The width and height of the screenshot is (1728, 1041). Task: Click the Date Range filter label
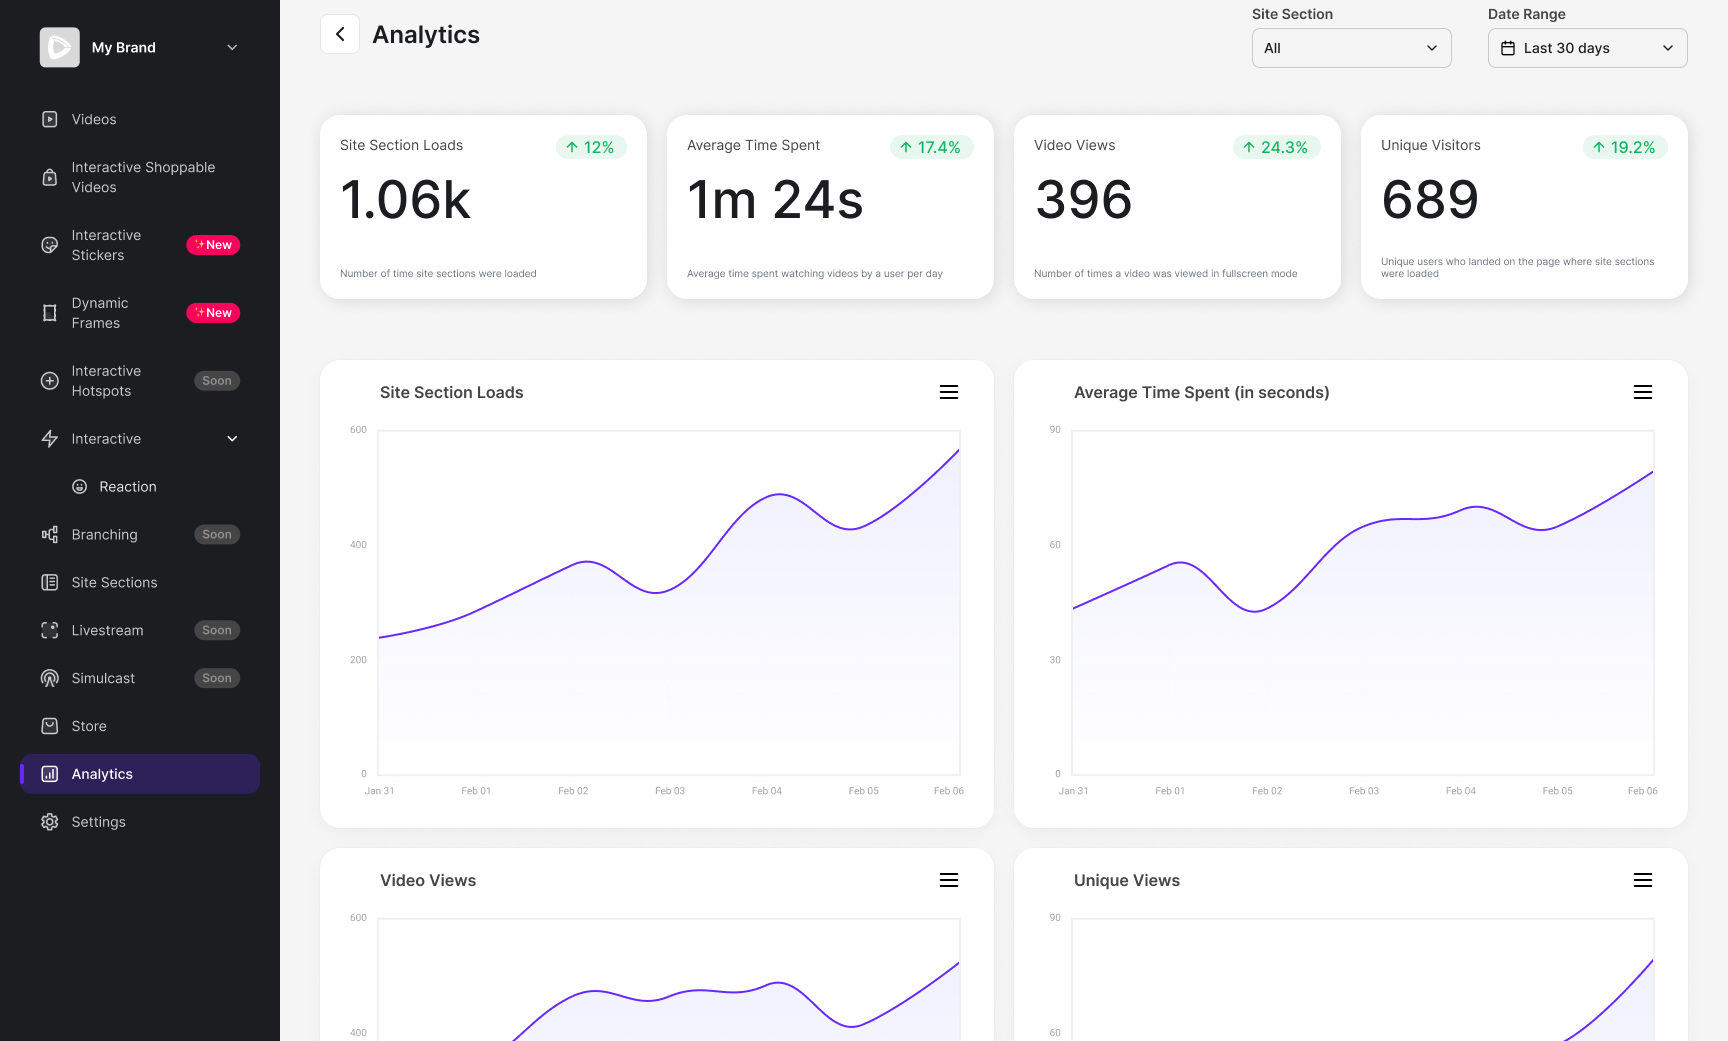[x=1527, y=14]
